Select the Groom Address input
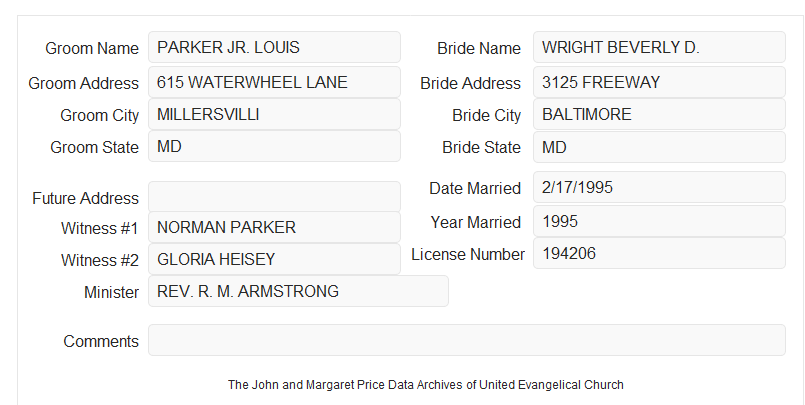This screenshot has width=805, height=405. pyautogui.click(x=274, y=82)
